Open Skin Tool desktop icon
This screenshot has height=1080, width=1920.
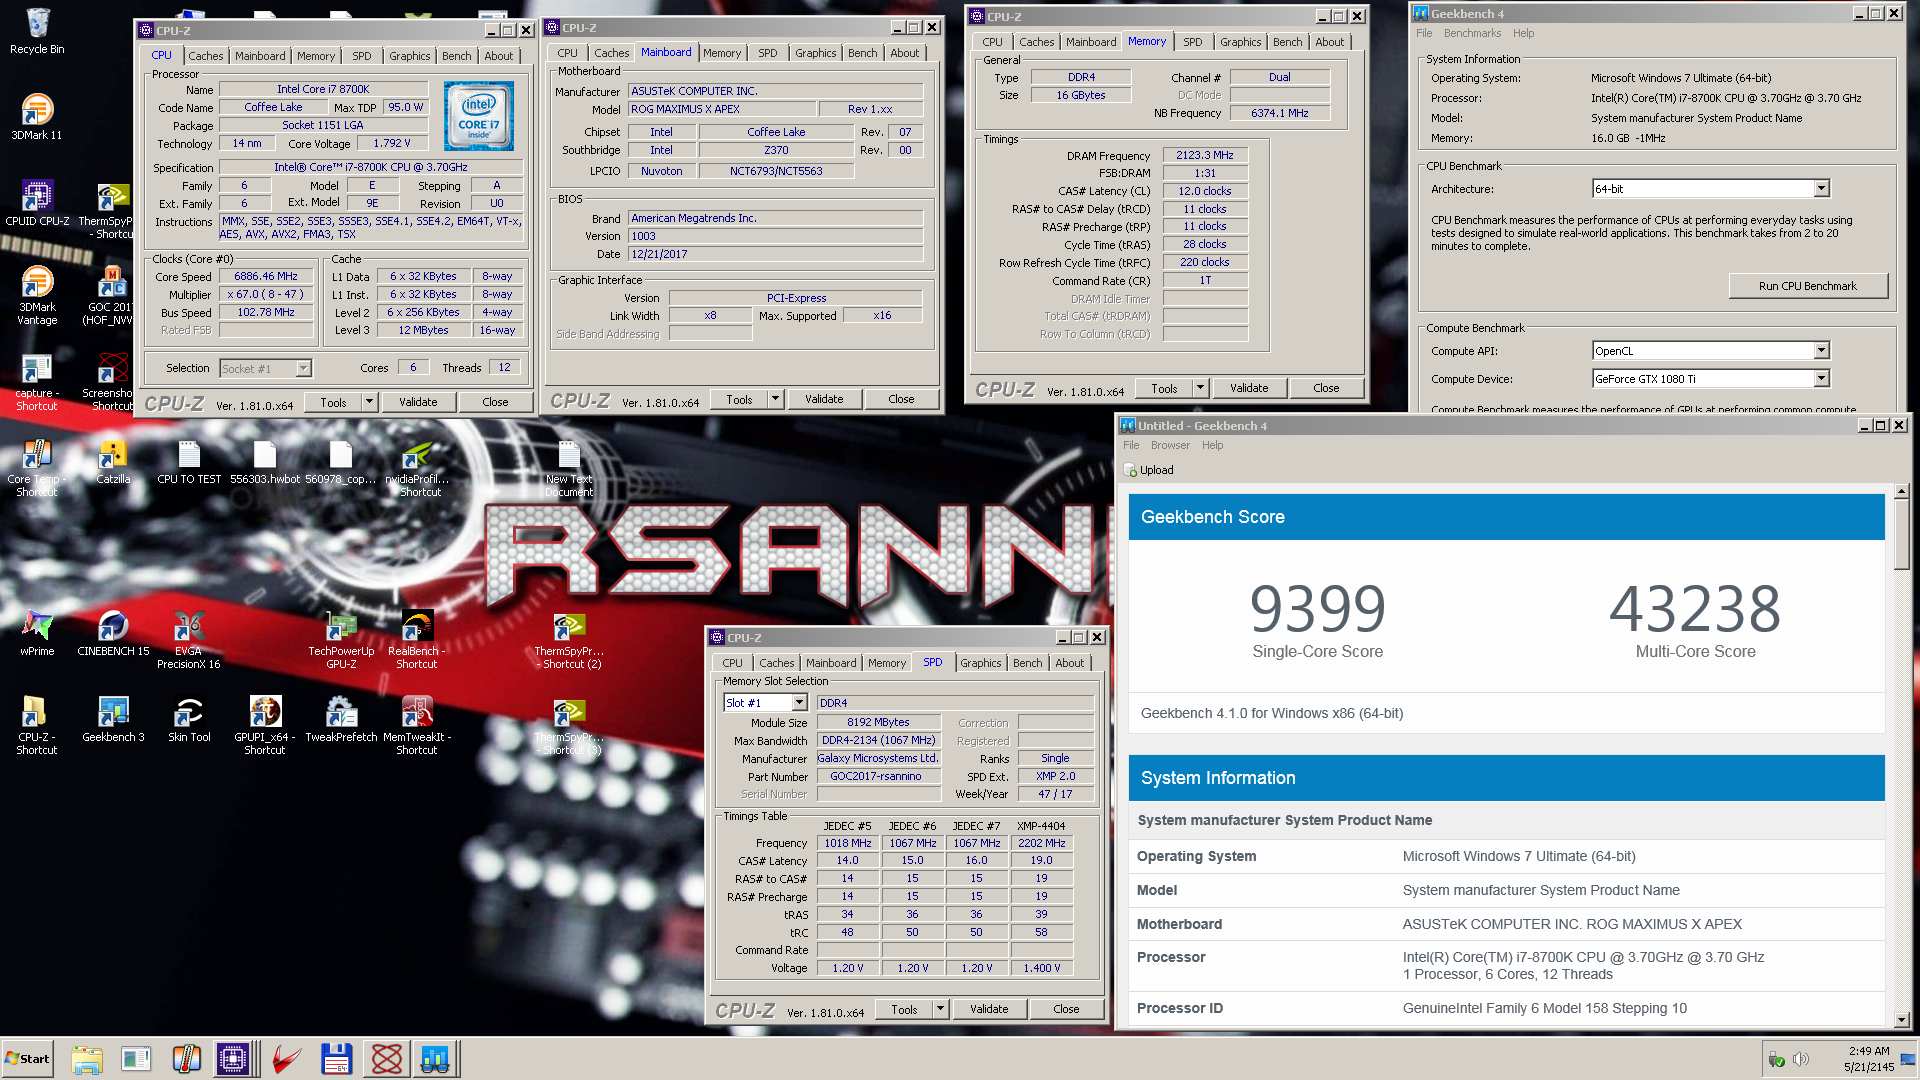[189, 719]
